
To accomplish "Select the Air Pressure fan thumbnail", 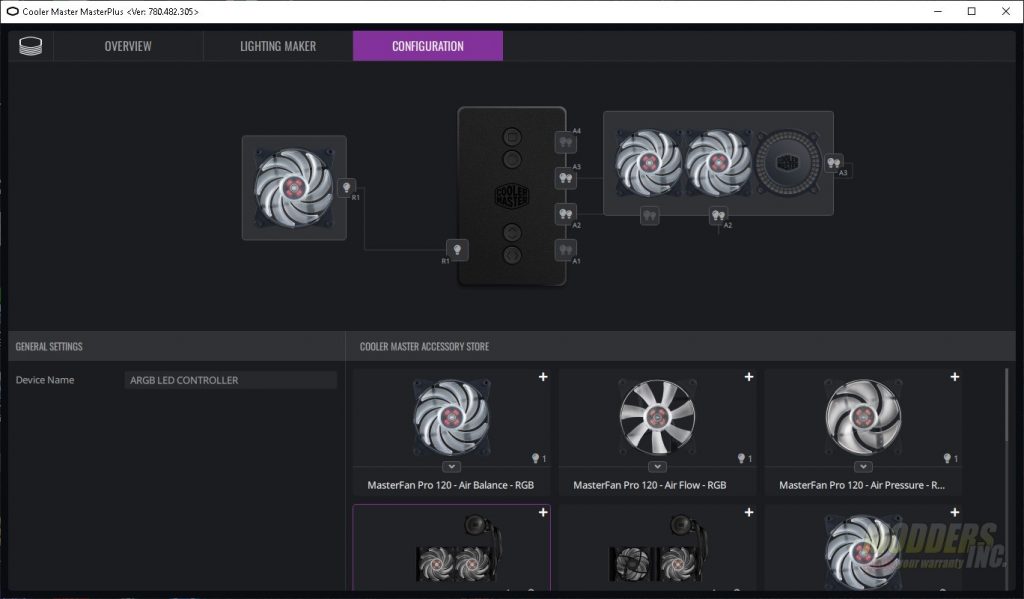I will point(863,417).
